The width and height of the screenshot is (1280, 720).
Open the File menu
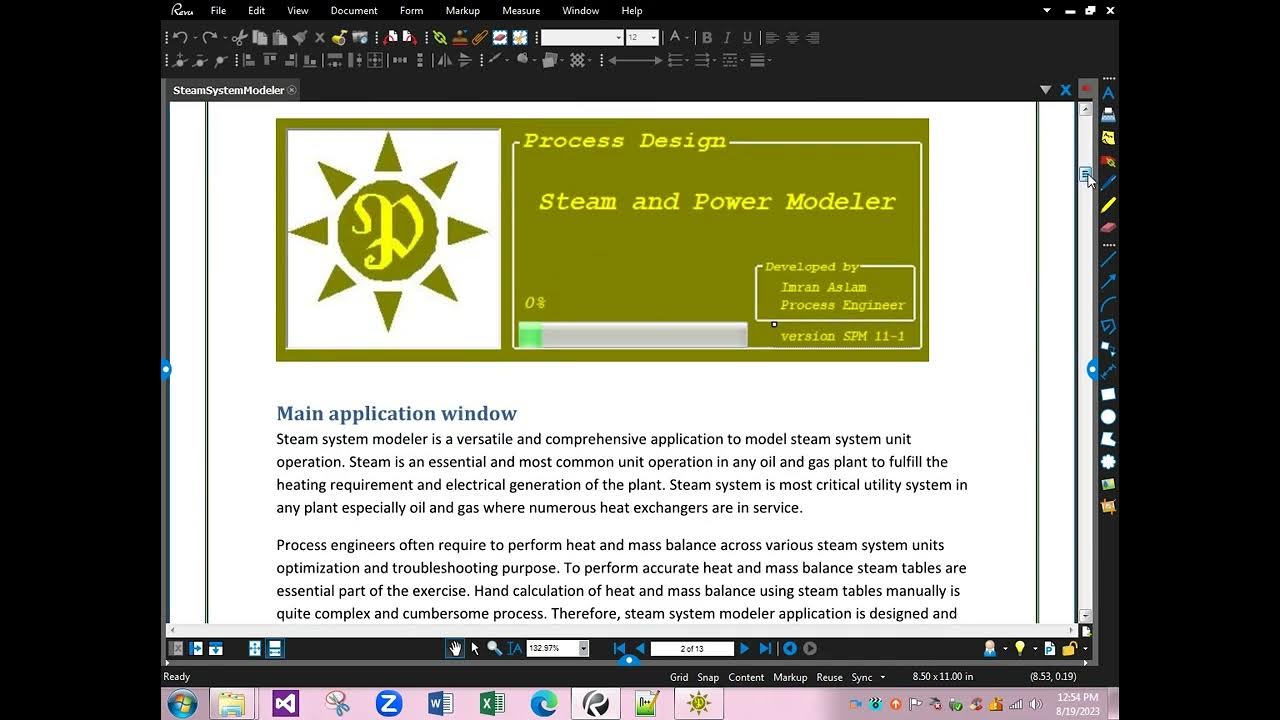click(x=218, y=10)
